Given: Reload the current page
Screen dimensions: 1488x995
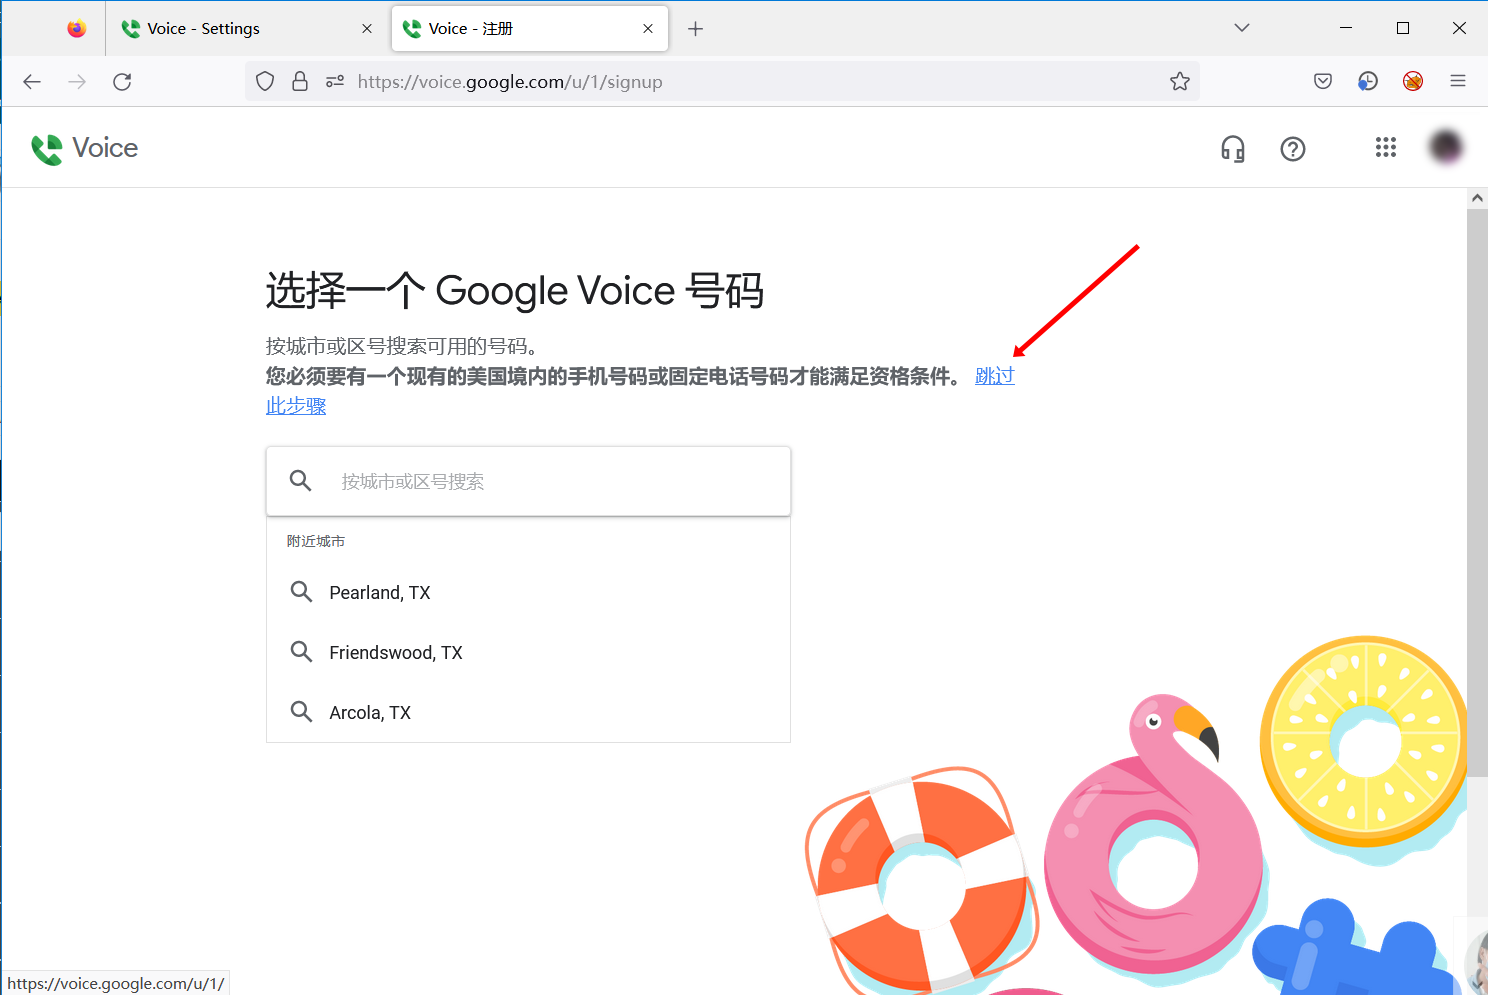Looking at the screenshot, I should [122, 82].
